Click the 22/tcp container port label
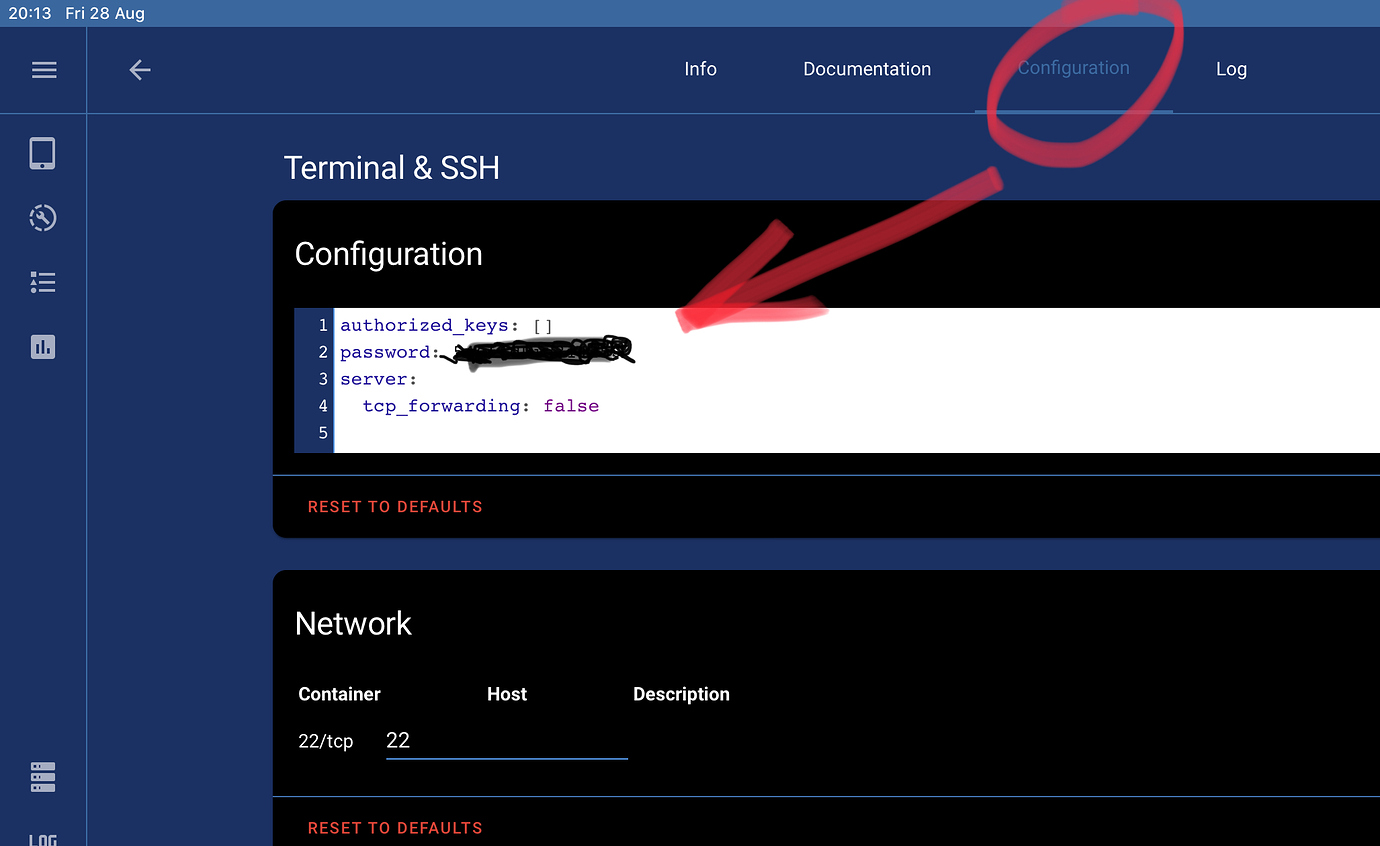The height and width of the screenshot is (846, 1380). click(x=326, y=741)
